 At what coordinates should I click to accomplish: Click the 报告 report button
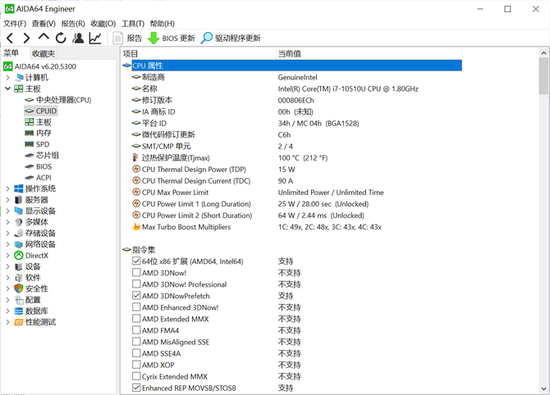(127, 38)
